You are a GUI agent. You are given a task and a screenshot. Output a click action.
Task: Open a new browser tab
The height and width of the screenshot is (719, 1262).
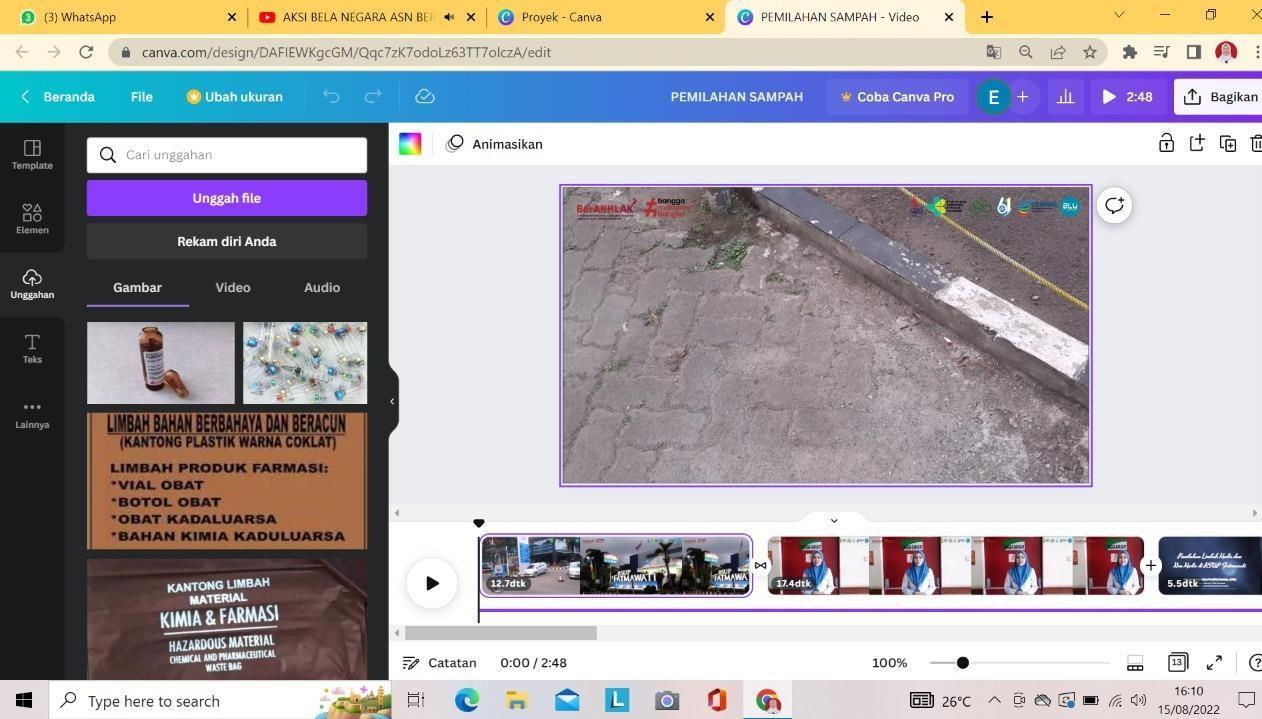pos(987,17)
